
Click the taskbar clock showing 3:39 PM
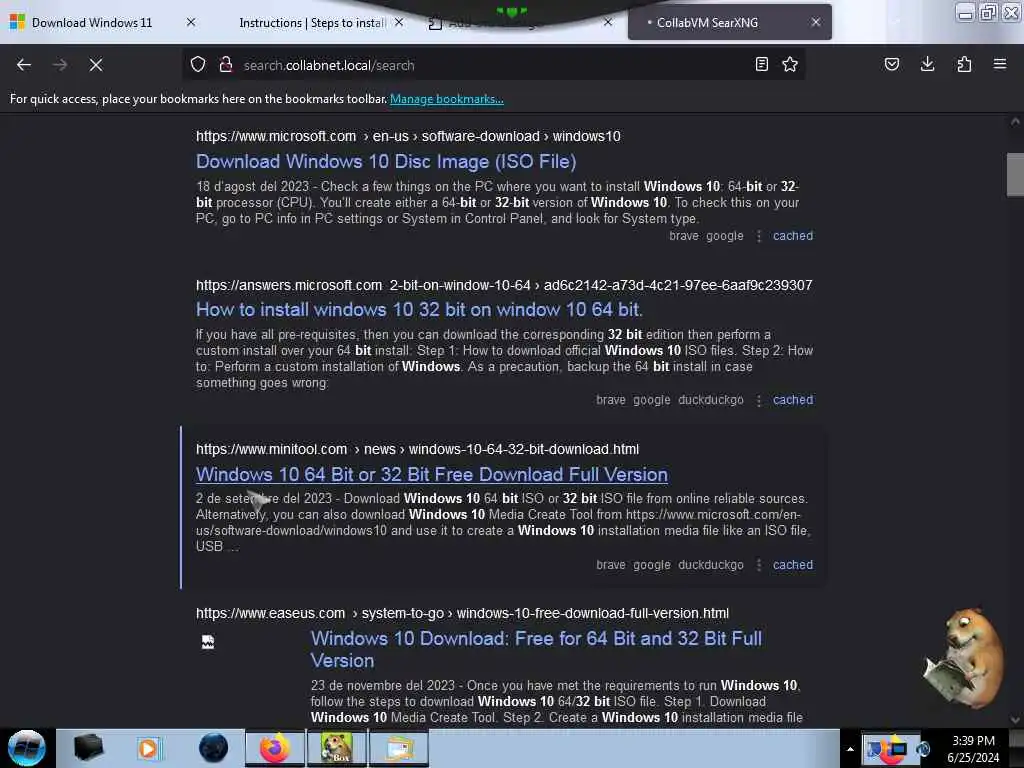[x=974, y=749]
